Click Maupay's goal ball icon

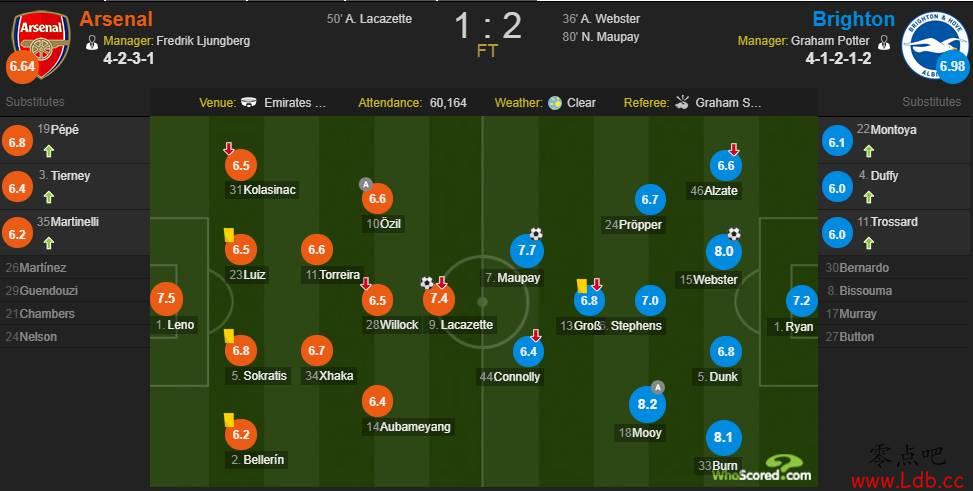536,234
